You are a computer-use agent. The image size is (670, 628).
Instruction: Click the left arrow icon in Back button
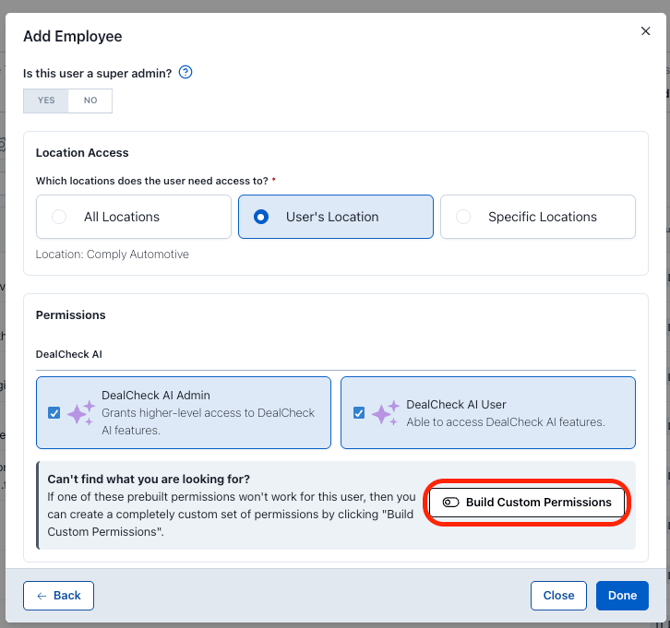(x=42, y=595)
